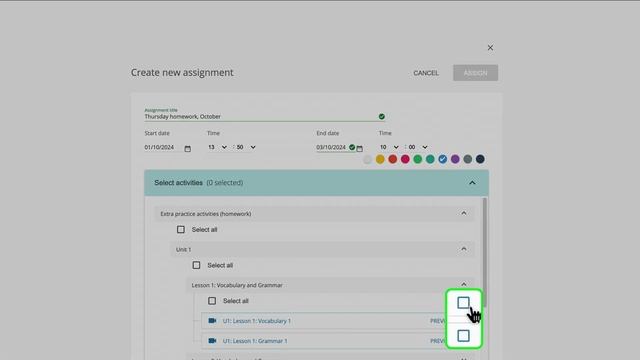Open U1: Lesson 1: Vocabulary 1 link
640x360 pixels.
click(x=257, y=321)
